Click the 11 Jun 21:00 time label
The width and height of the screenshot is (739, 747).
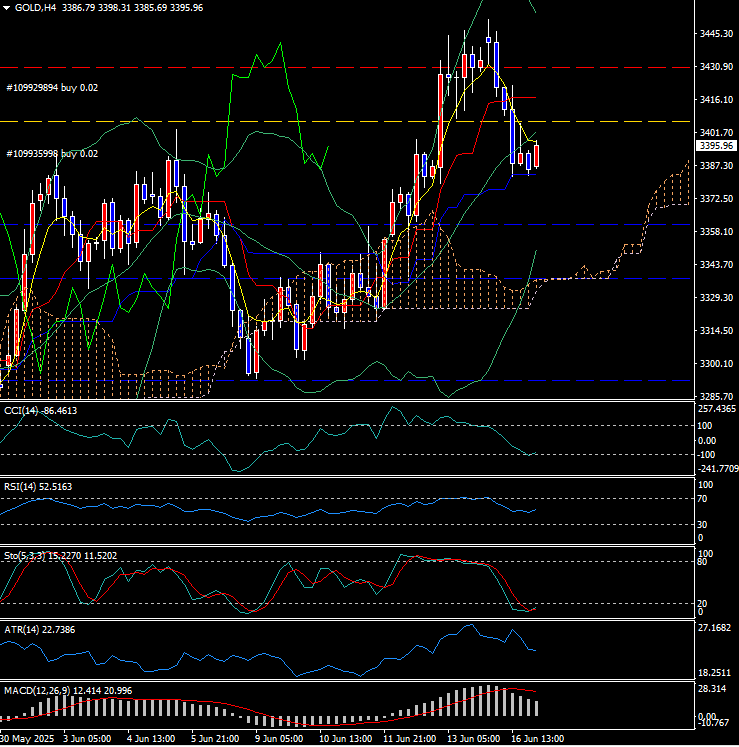click(409, 738)
